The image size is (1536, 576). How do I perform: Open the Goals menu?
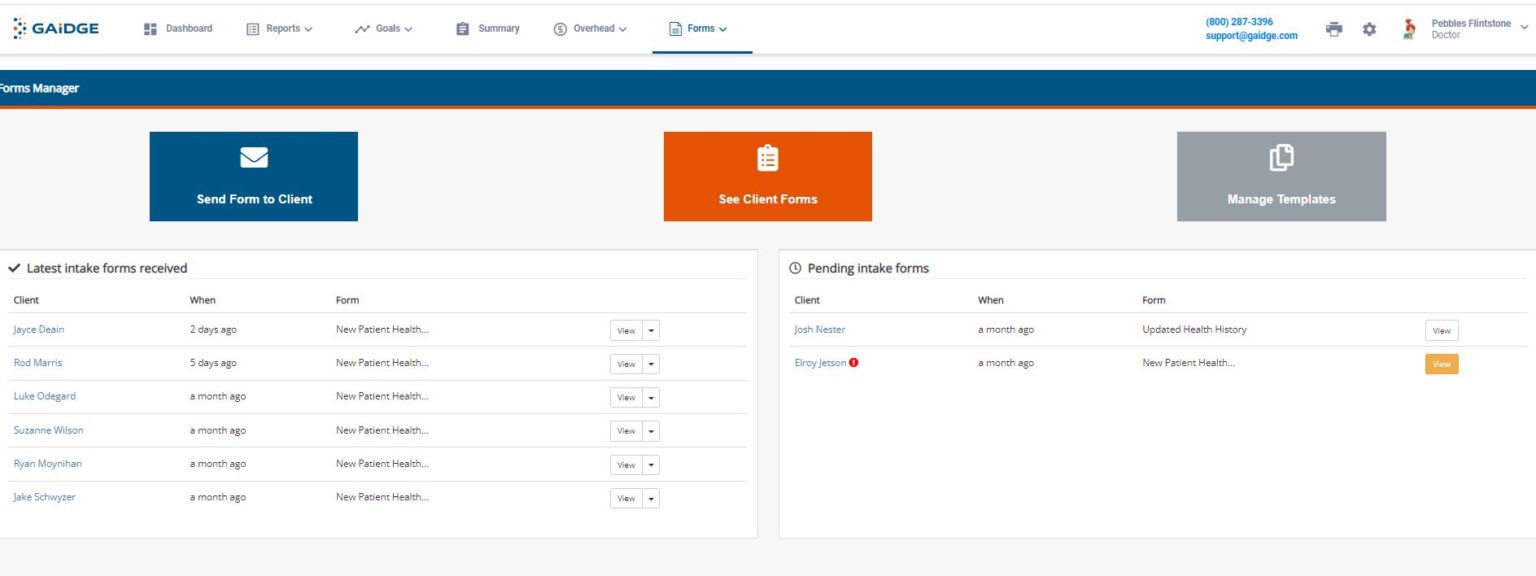pos(384,29)
